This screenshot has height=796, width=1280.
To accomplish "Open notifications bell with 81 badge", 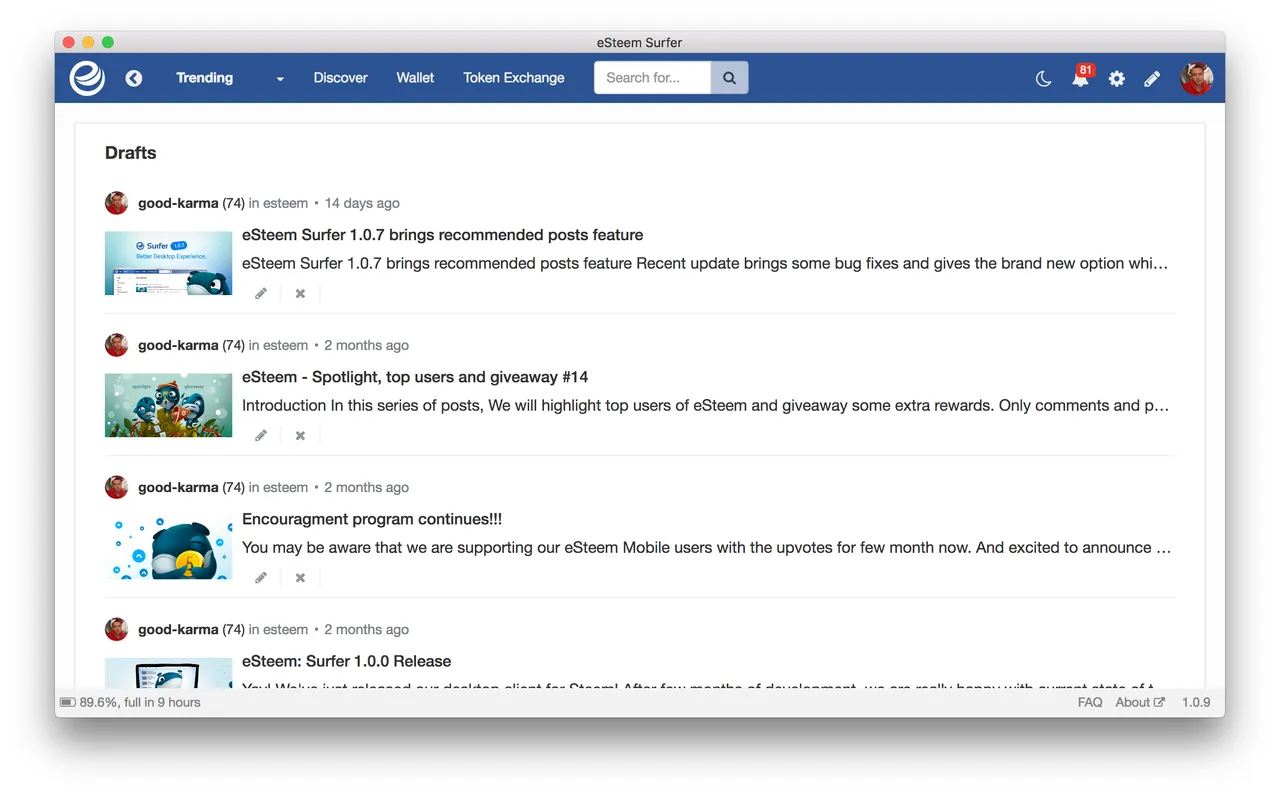I will (1081, 77).
